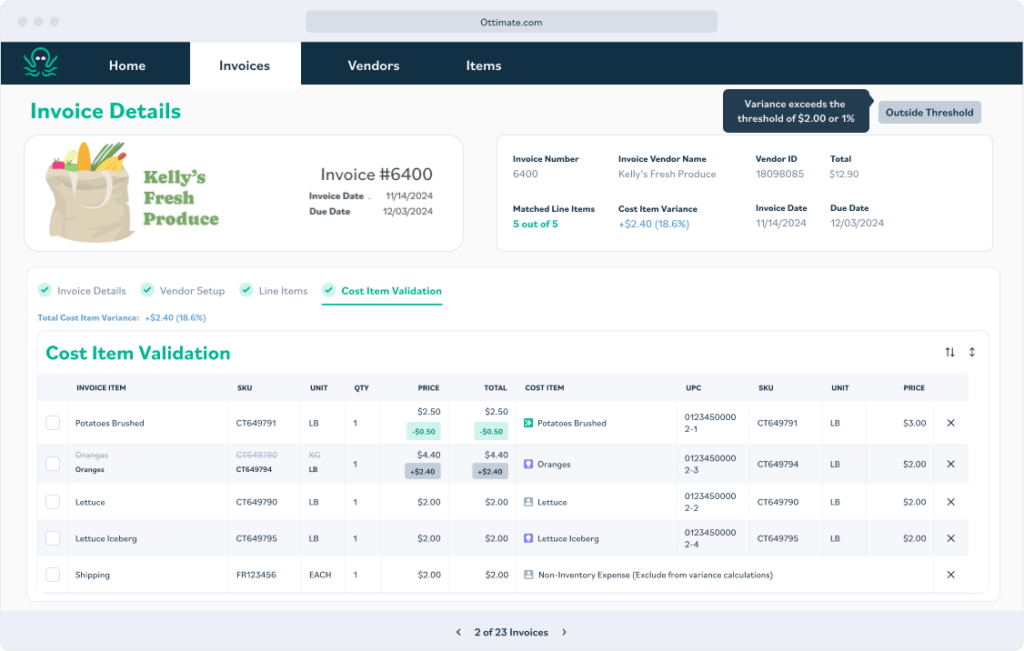Go to the Line Items step
This screenshot has height=651, width=1024.
(x=283, y=291)
